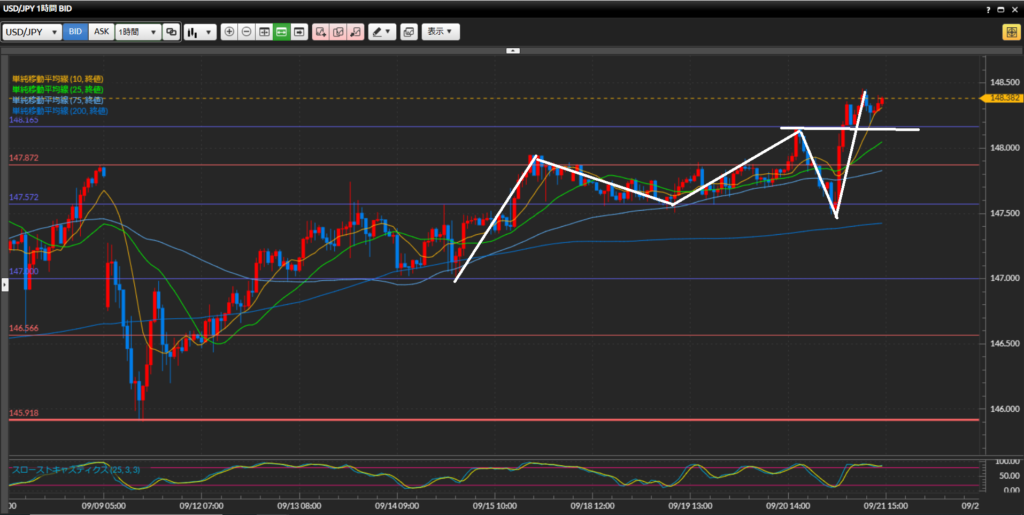Image resolution: width=1024 pixels, height=515 pixels.
Task: Click the duplicate chart window icon
Action: pos(409,32)
